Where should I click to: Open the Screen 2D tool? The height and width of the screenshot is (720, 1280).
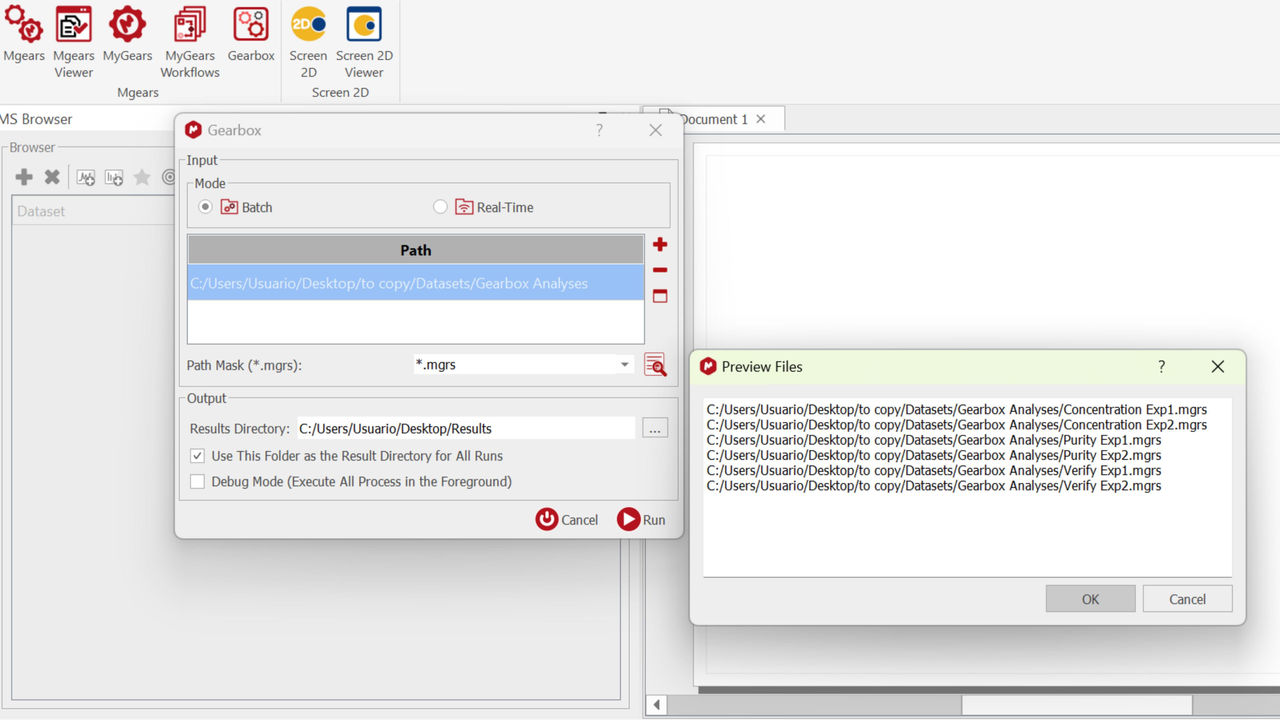(x=308, y=42)
